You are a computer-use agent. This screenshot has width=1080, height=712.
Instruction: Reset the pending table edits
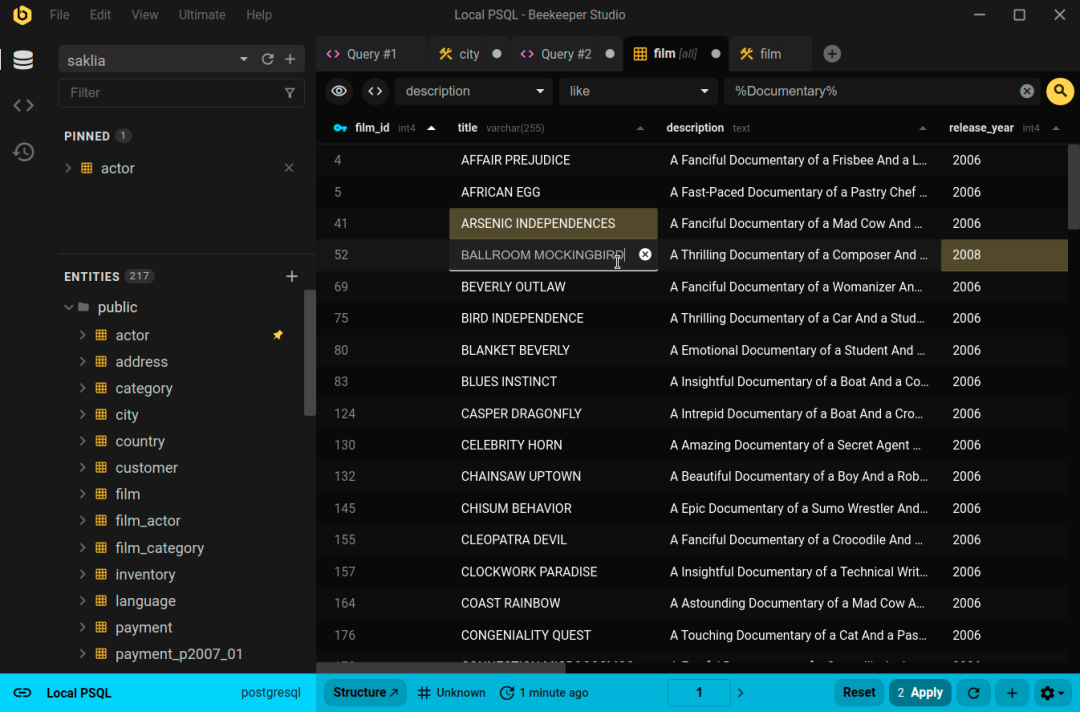pyautogui.click(x=859, y=693)
